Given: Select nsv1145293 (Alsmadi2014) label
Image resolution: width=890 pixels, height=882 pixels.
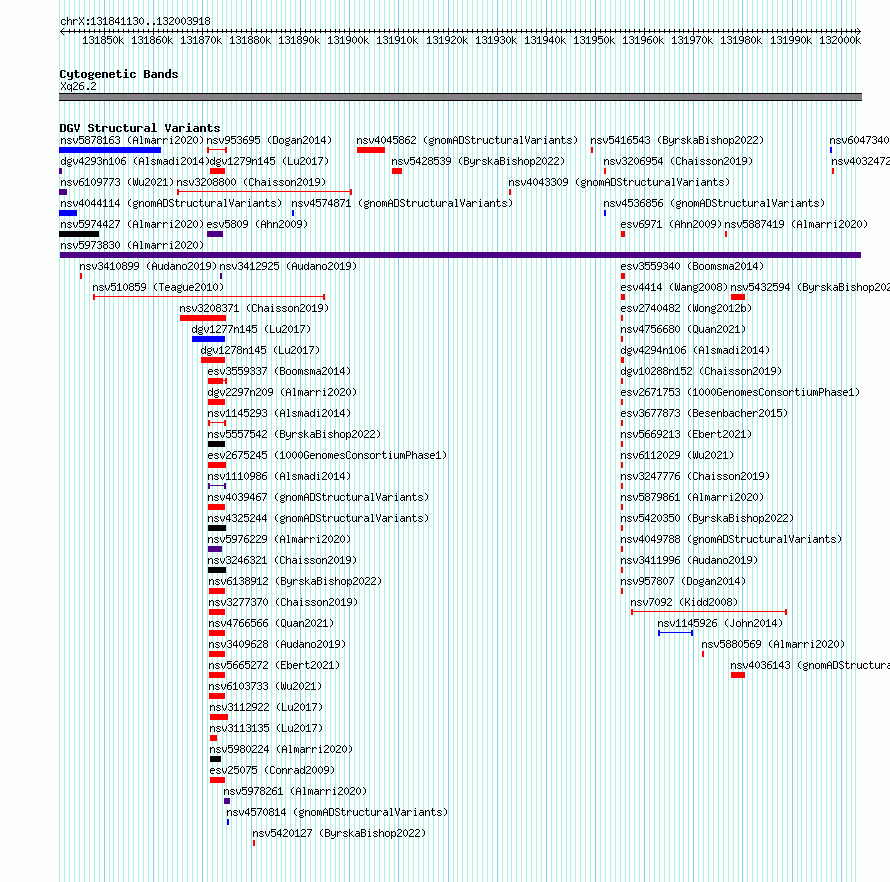Looking at the screenshot, I should click(x=279, y=413).
